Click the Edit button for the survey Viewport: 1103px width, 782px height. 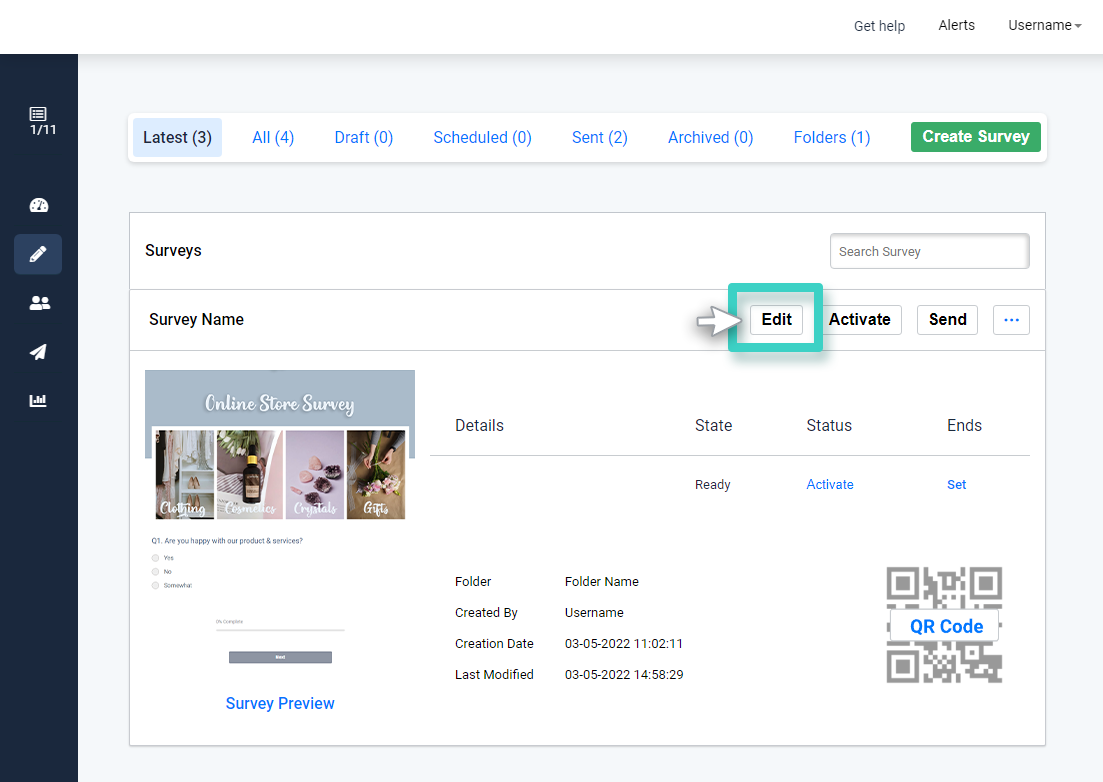click(777, 319)
